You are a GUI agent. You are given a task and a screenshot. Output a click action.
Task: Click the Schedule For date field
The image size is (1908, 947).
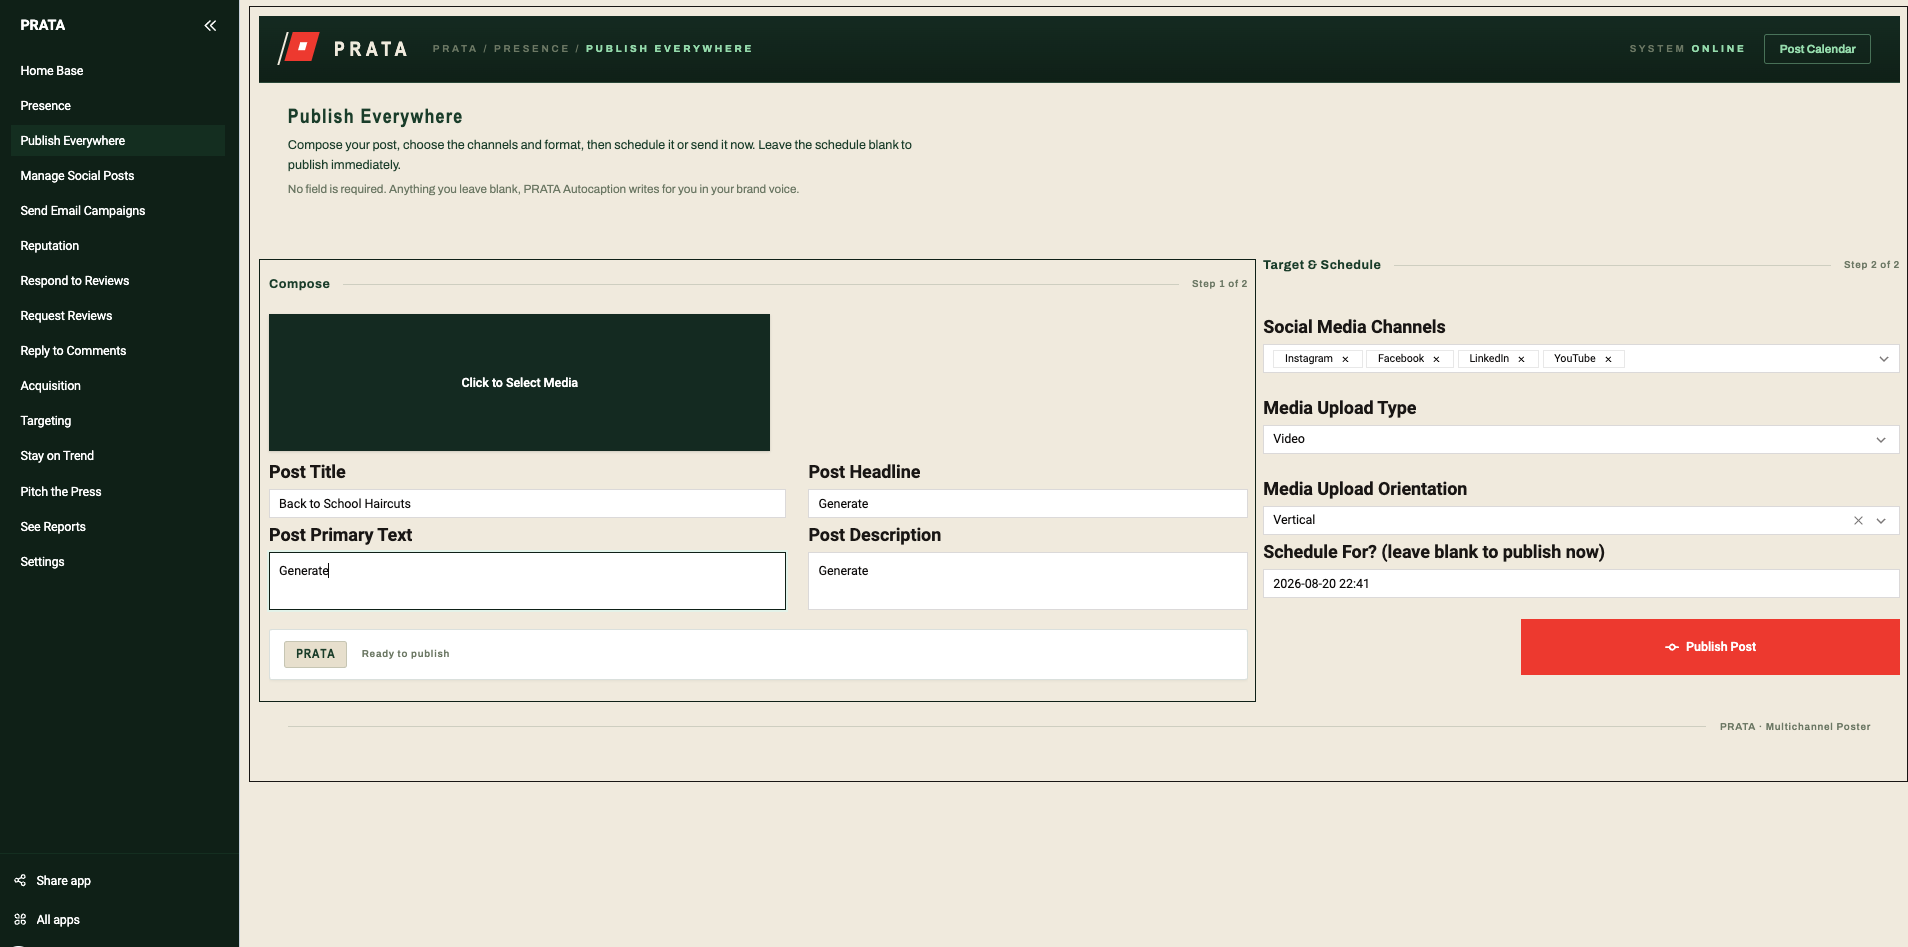pyautogui.click(x=1581, y=584)
